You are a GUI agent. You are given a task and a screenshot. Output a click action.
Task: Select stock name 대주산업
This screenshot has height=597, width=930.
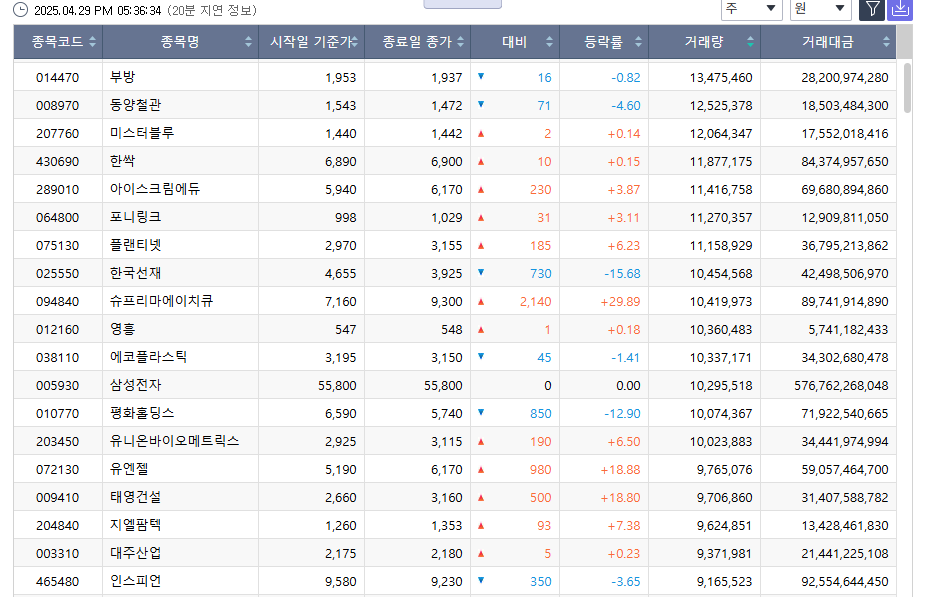135,553
